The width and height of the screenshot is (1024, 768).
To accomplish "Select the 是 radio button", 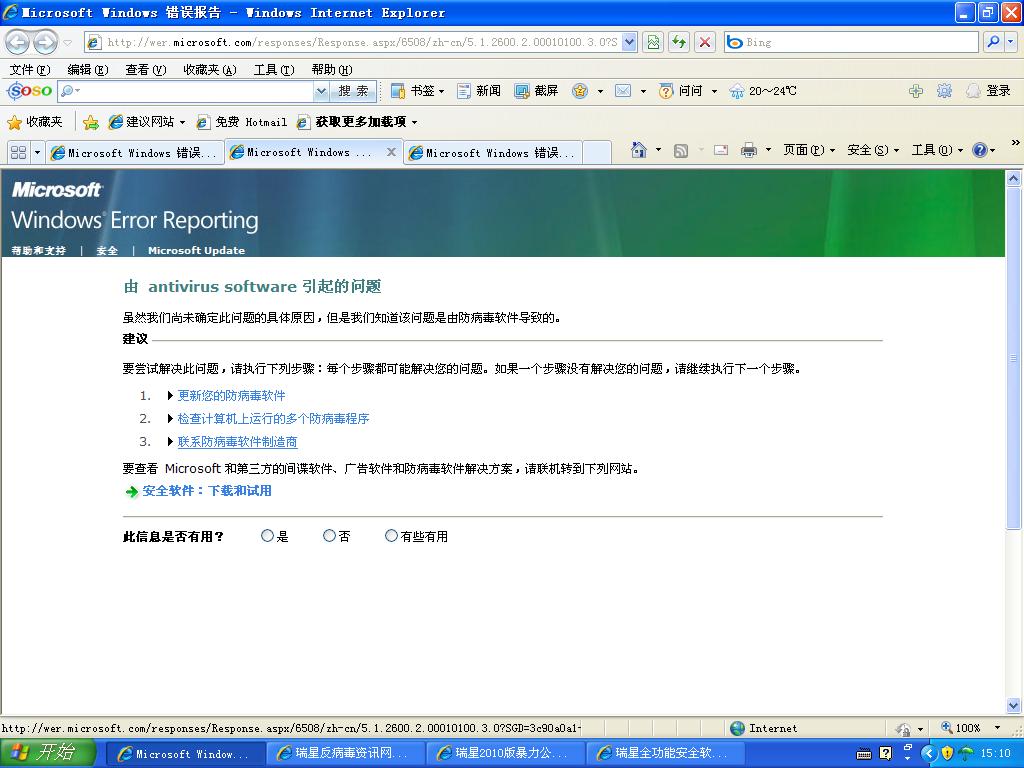I will point(267,536).
